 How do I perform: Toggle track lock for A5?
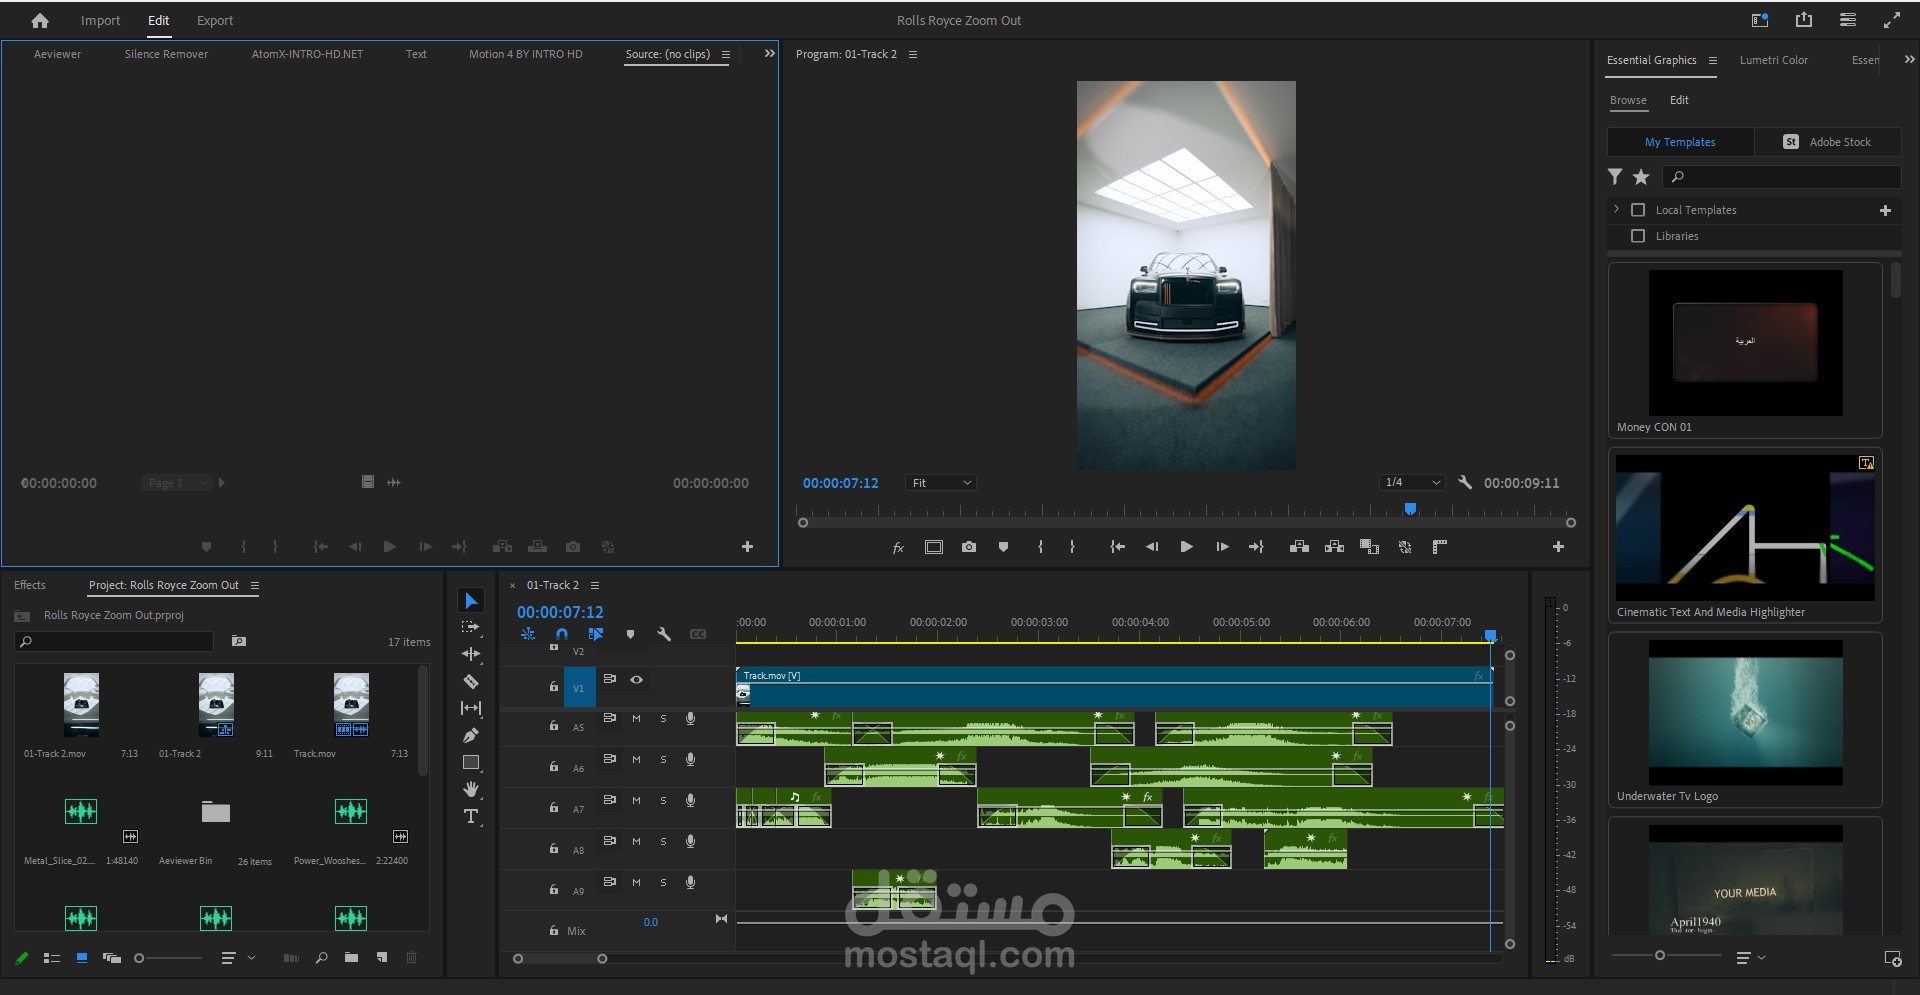click(554, 726)
